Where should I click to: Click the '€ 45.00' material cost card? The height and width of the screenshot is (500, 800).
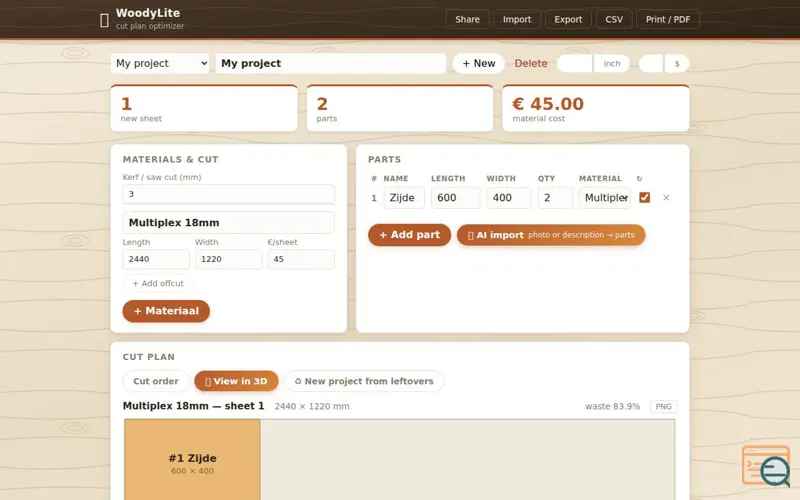tap(596, 108)
